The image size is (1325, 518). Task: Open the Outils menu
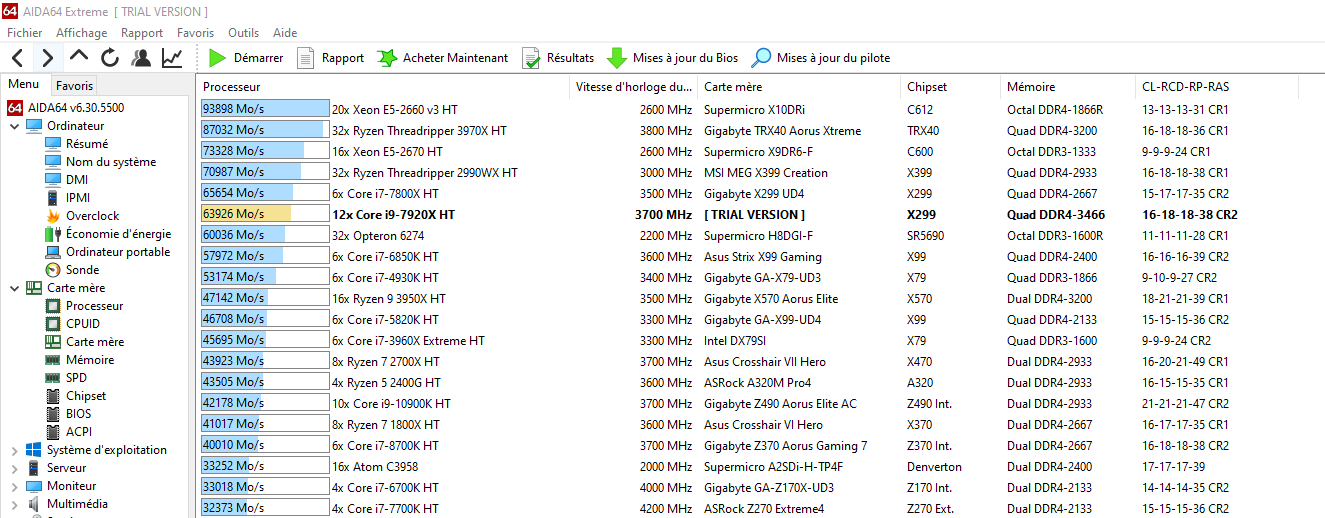(x=244, y=33)
